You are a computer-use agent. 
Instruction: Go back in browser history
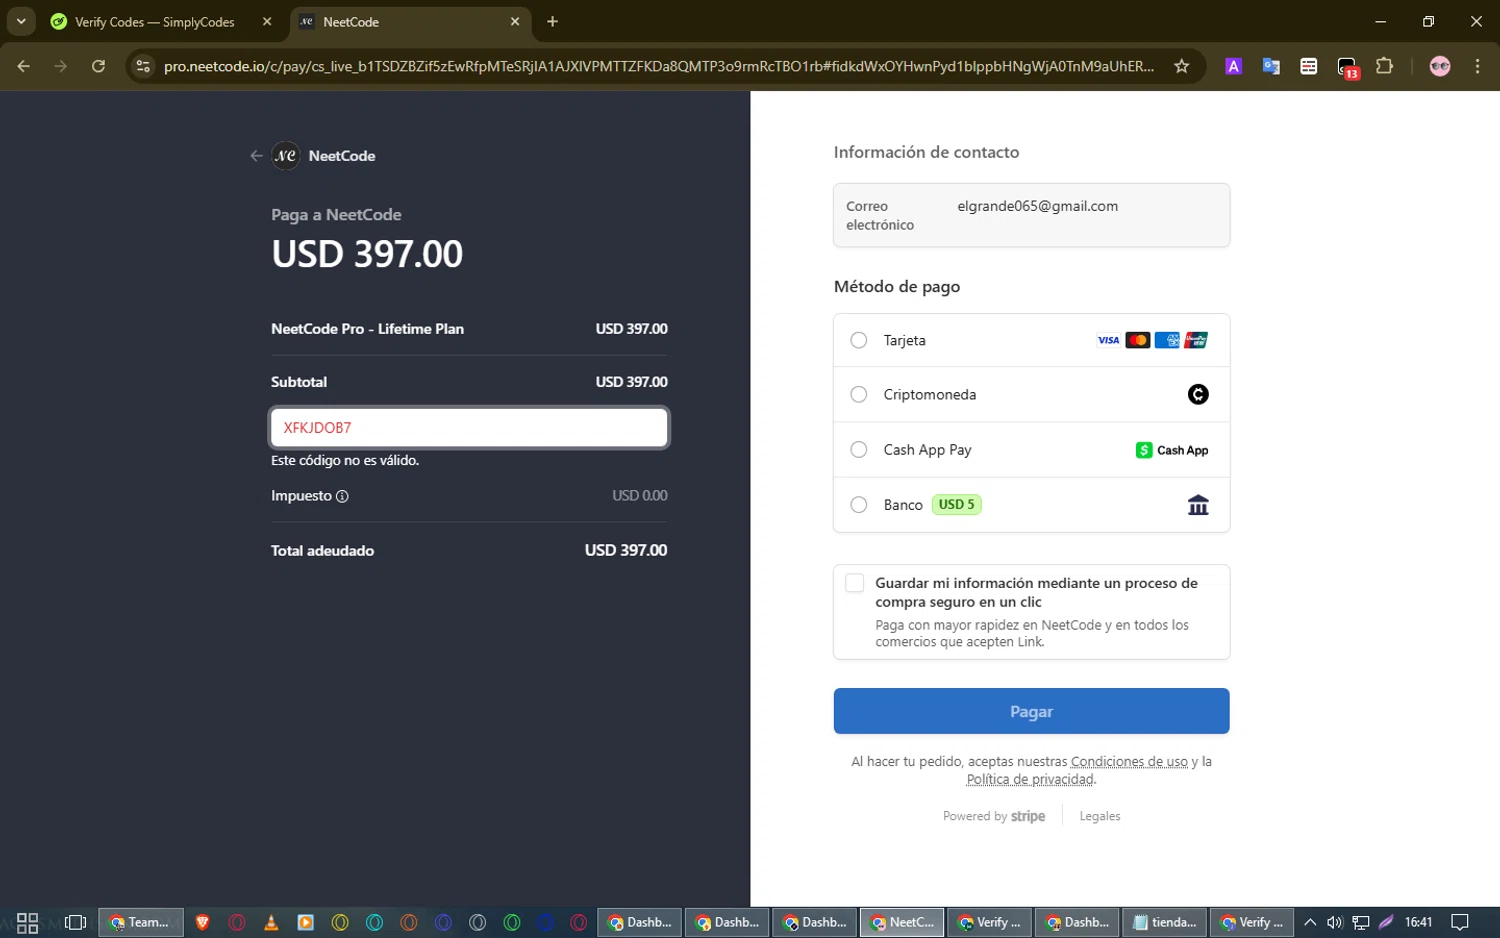coord(24,66)
